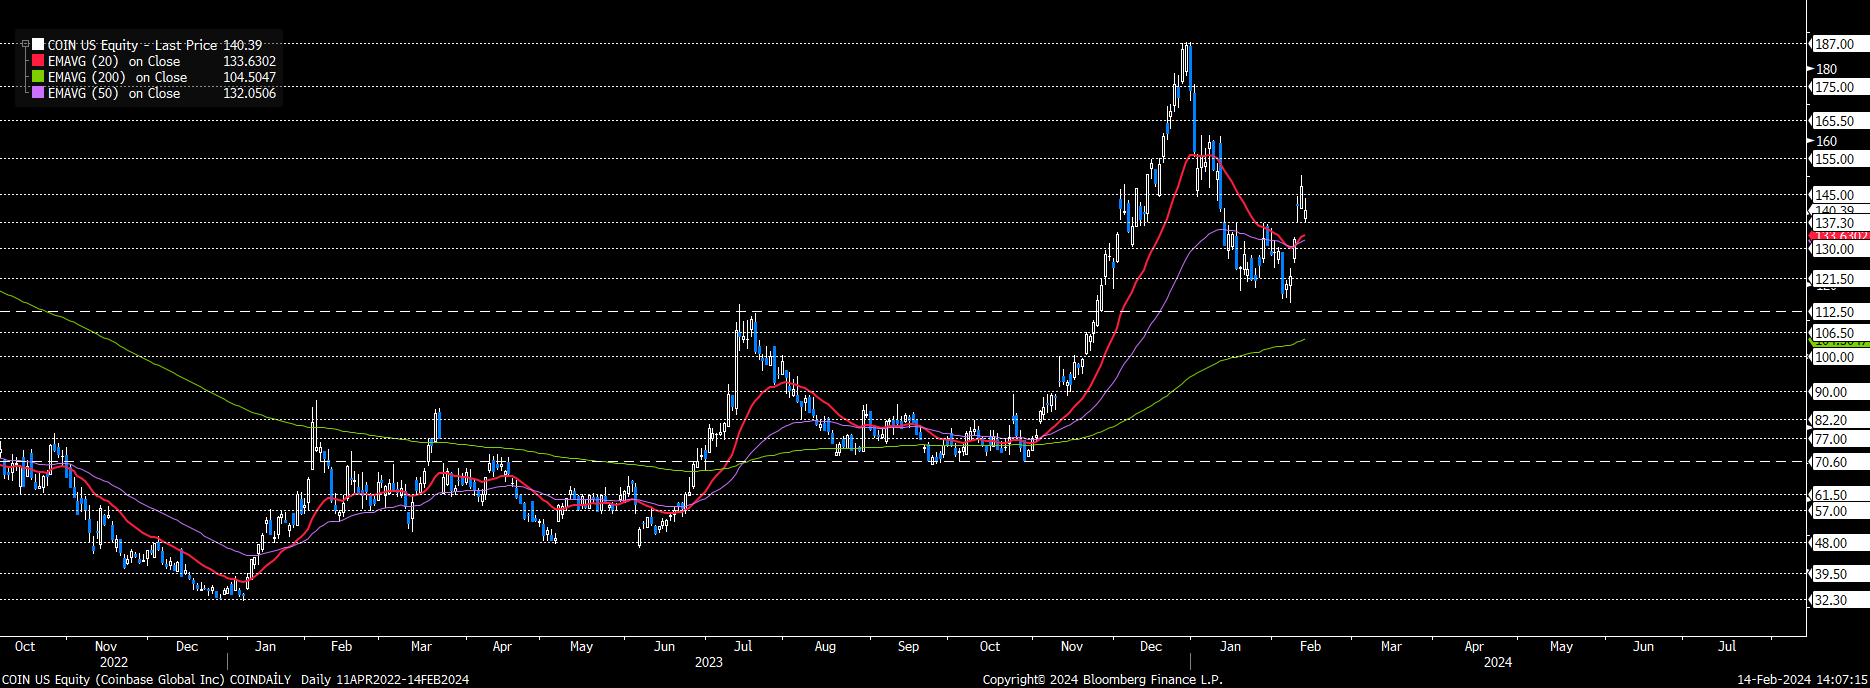The width and height of the screenshot is (1870, 688).
Task: Click the 133.6302 value in the legend
Action: (x=250, y=61)
